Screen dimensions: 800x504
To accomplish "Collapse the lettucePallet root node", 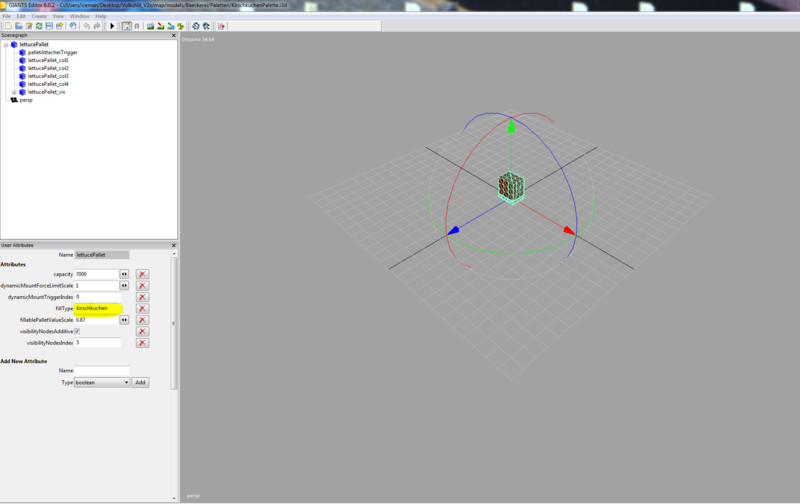I will point(5,45).
